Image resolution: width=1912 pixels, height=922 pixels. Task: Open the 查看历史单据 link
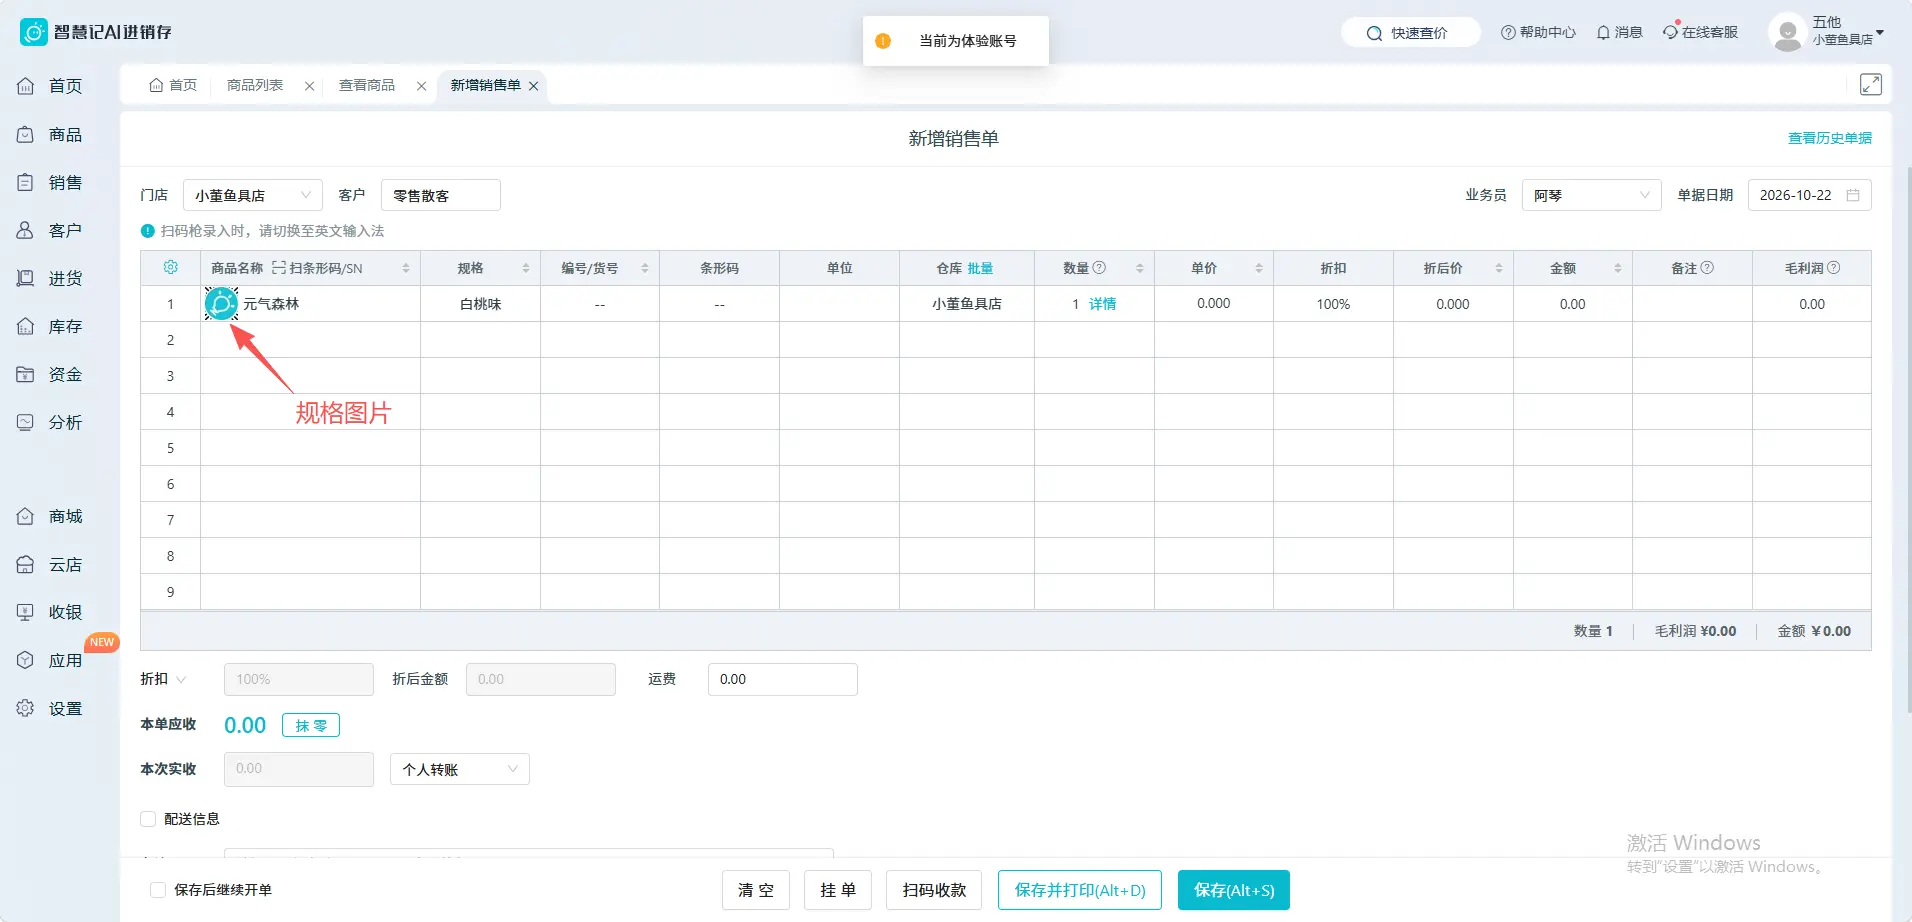coord(1830,138)
